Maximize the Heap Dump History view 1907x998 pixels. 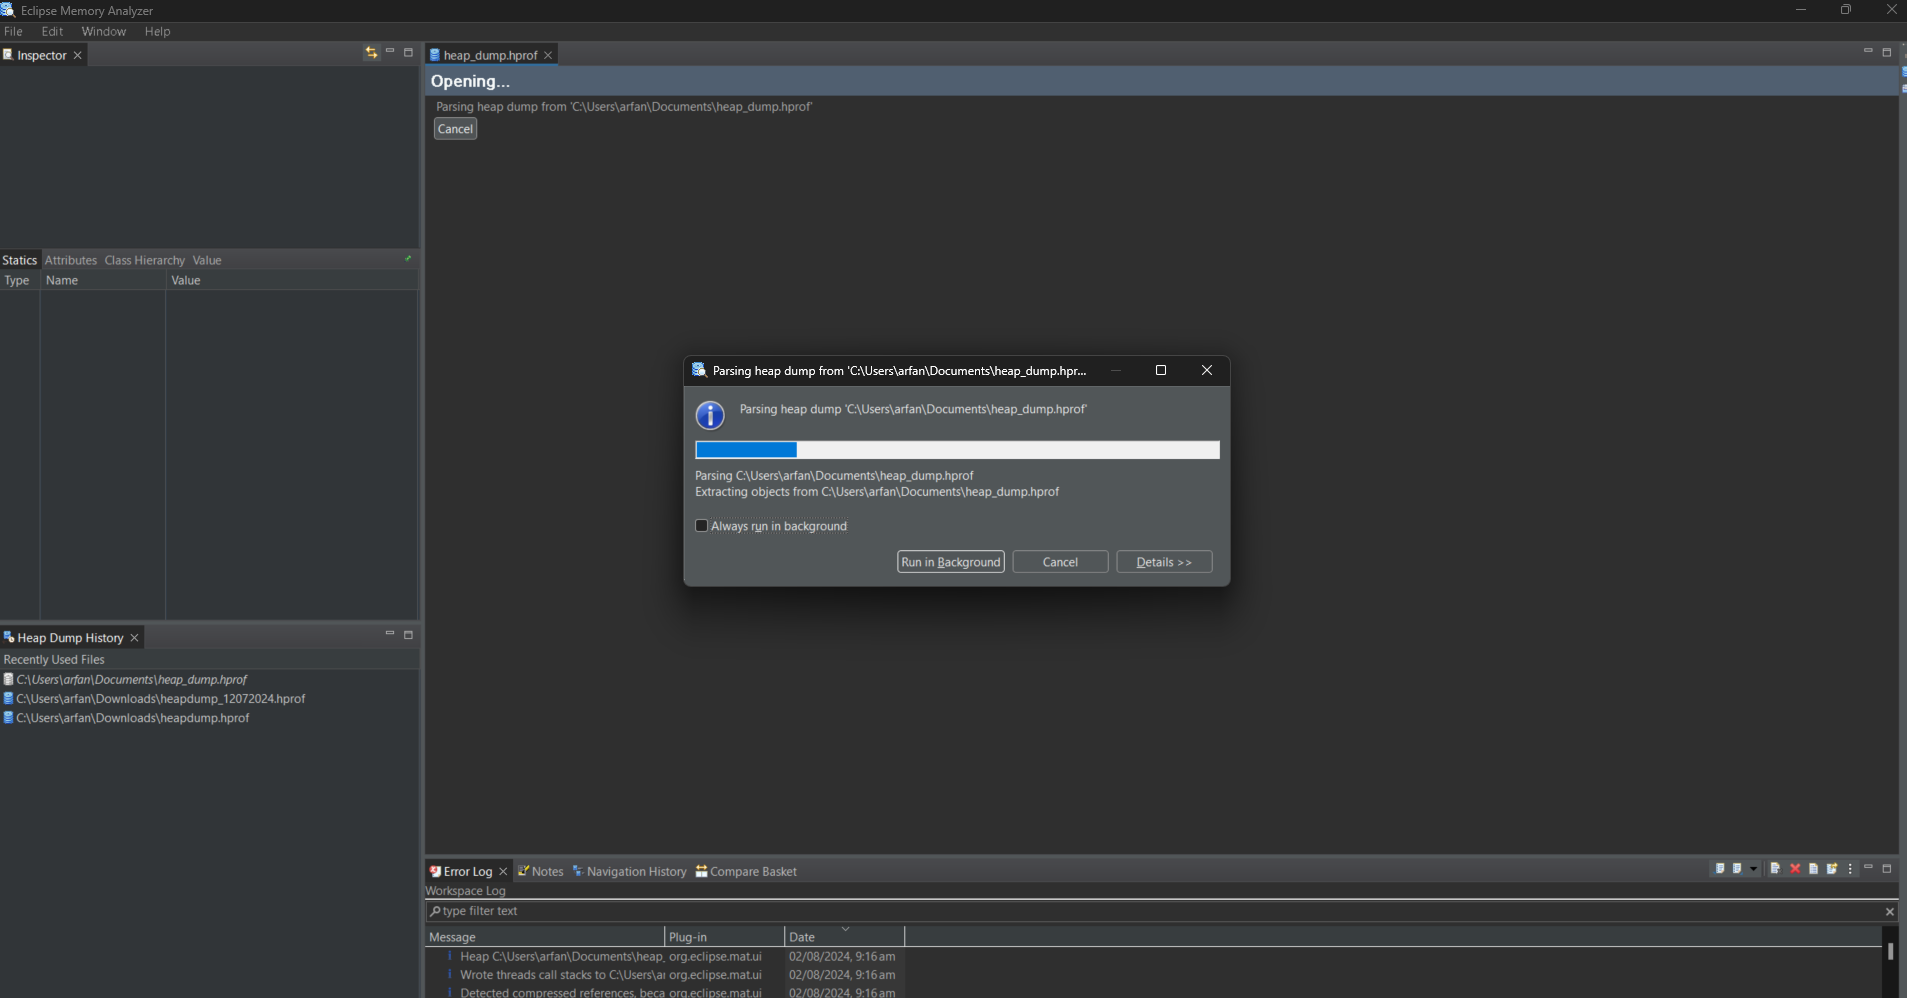tap(408, 634)
